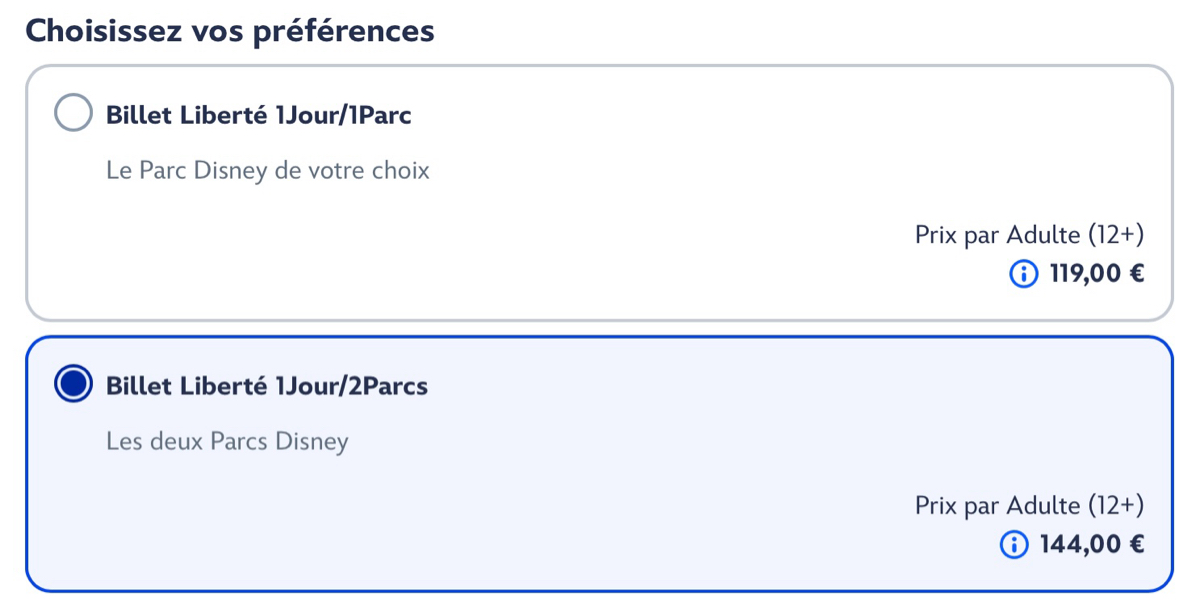Click the "Billet Liberté 1Jour/1Parc" title

[x=258, y=115]
